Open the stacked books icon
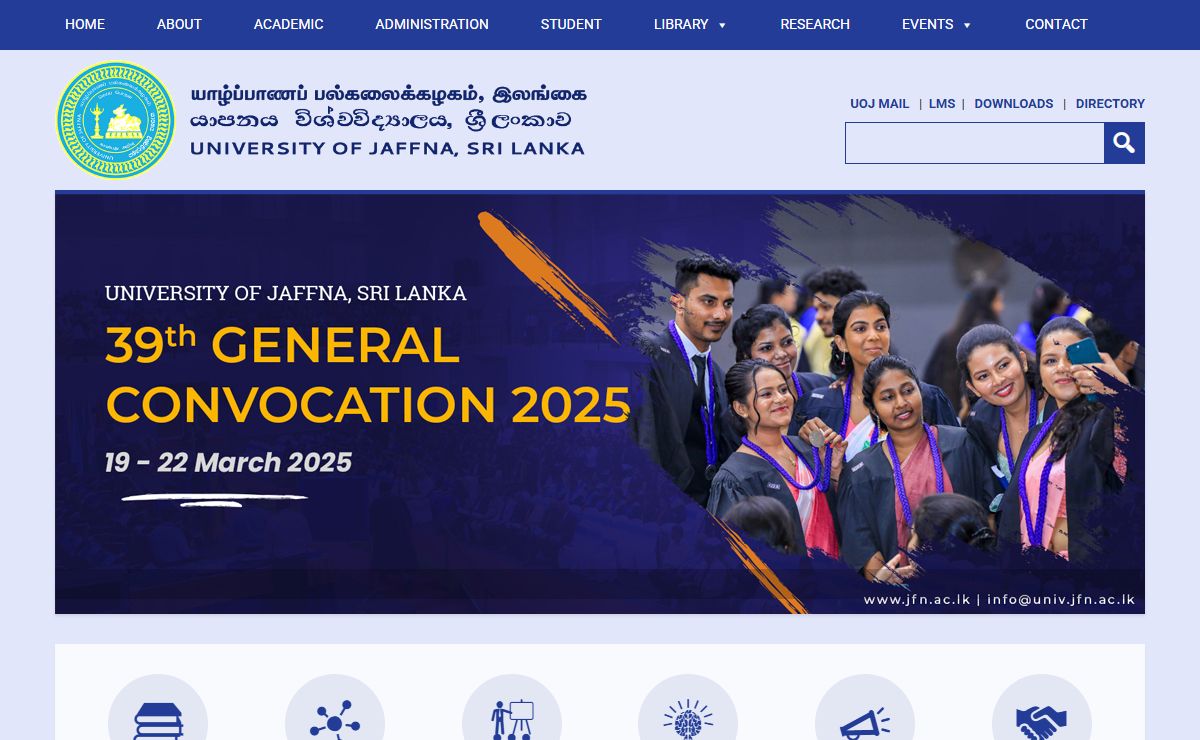The height and width of the screenshot is (740, 1200). 158,716
